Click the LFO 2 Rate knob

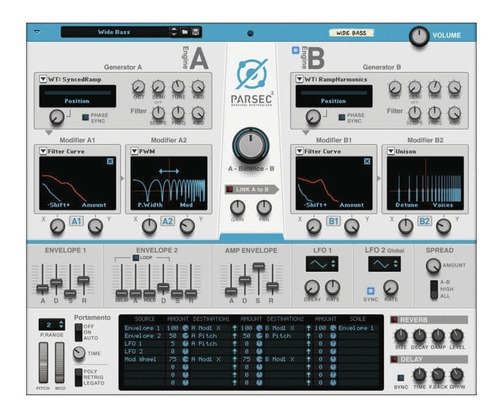[x=391, y=287]
